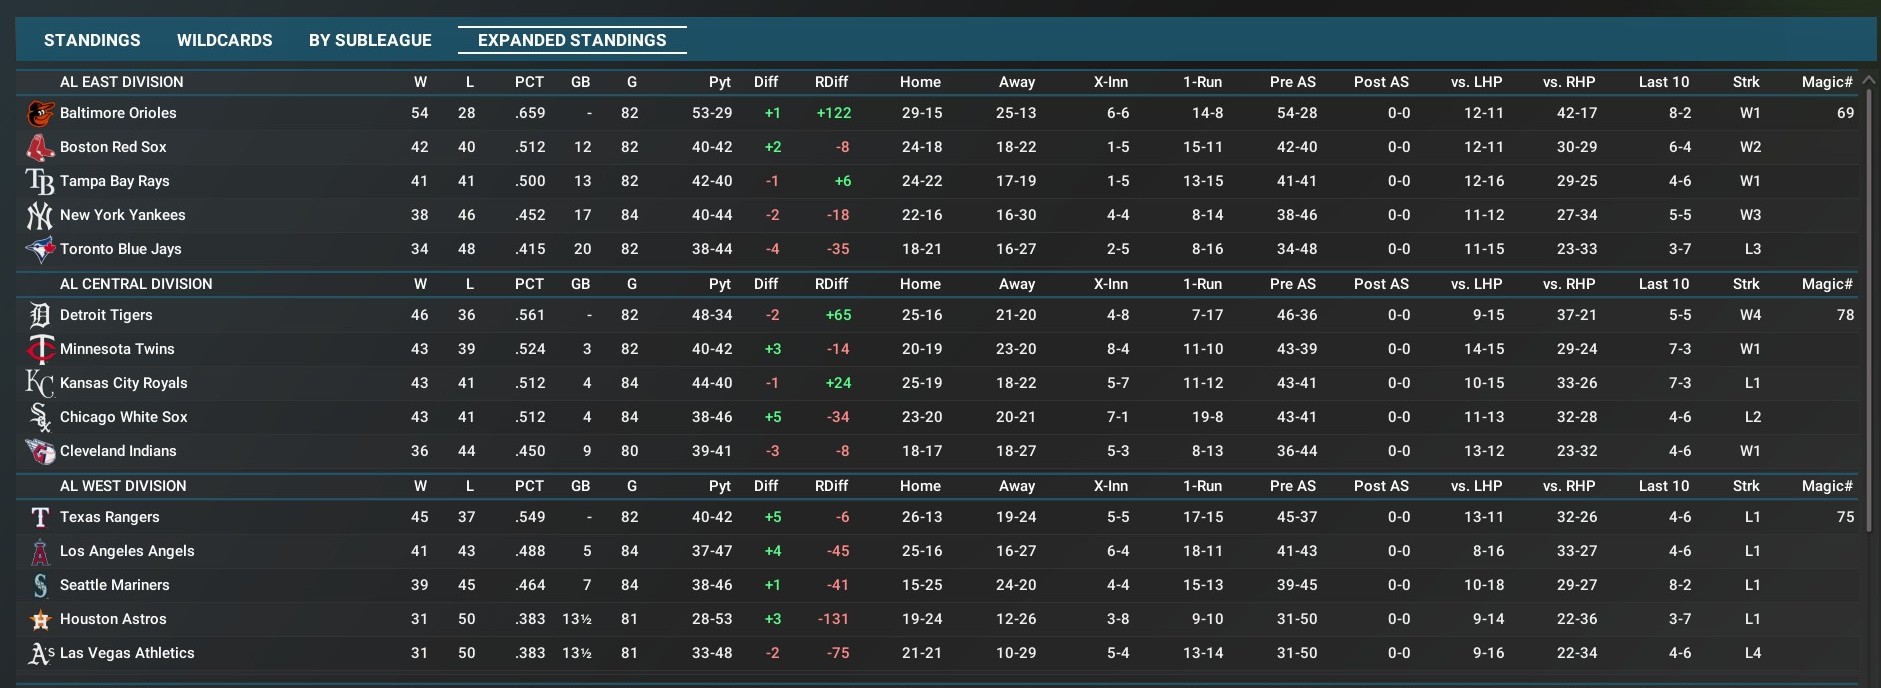Open the Boston Red Sox team link
Image resolution: width=1881 pixels, height=688 pixels.
113,147
